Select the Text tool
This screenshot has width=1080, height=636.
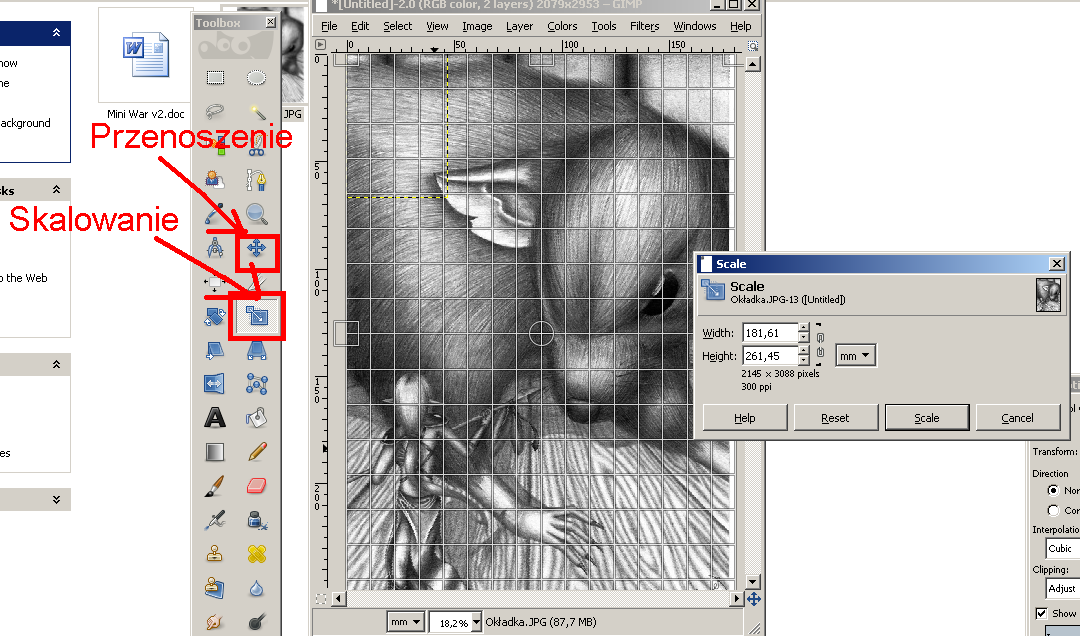[214, 417]
